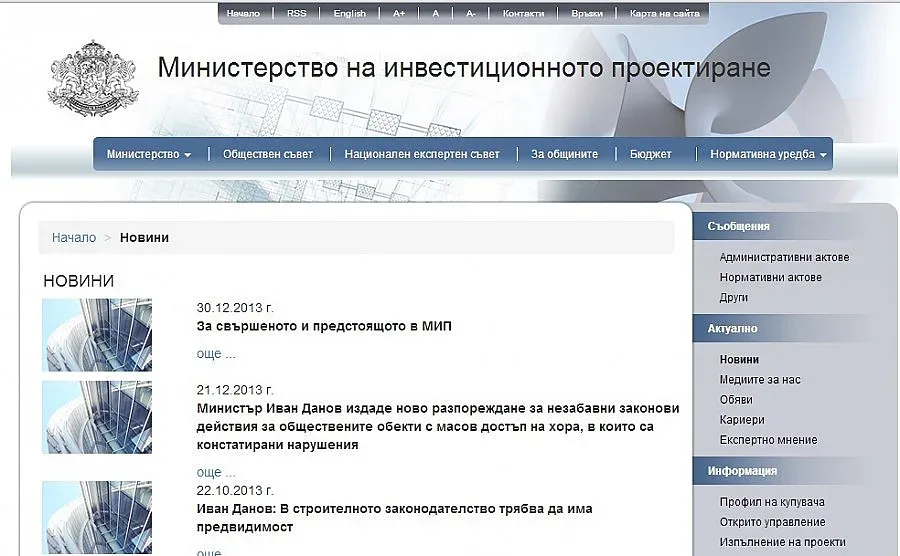
Task: Reset font size with the A button
Action: tap(435, 14)
